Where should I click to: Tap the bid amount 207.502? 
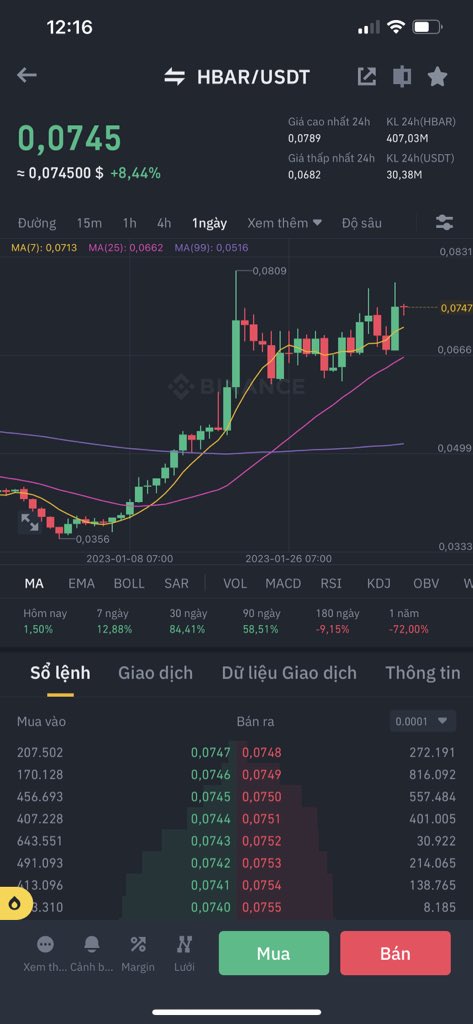[41, 752]
